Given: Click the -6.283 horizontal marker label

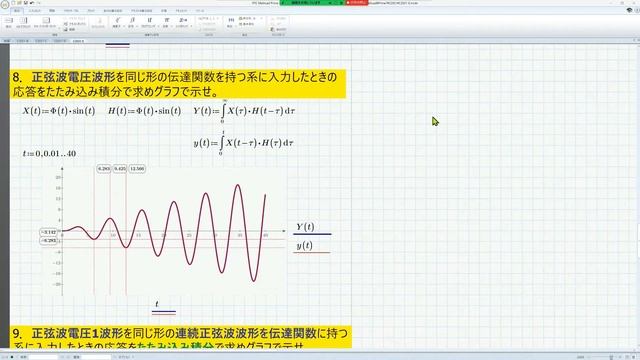Looking at the screenshot, I should pos(49,240).
